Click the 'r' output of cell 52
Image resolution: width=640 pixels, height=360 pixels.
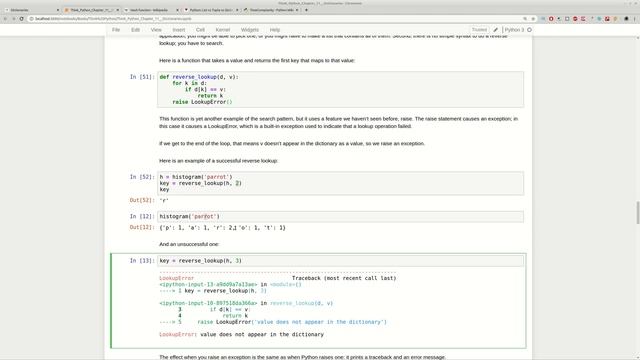point(164,200)
